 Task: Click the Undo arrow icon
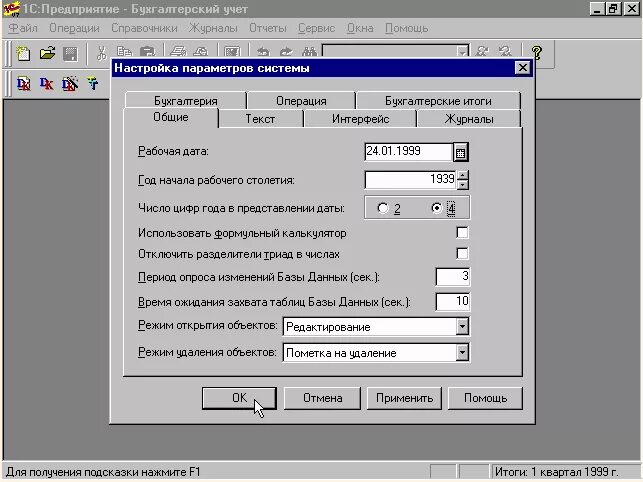(263, 52)
